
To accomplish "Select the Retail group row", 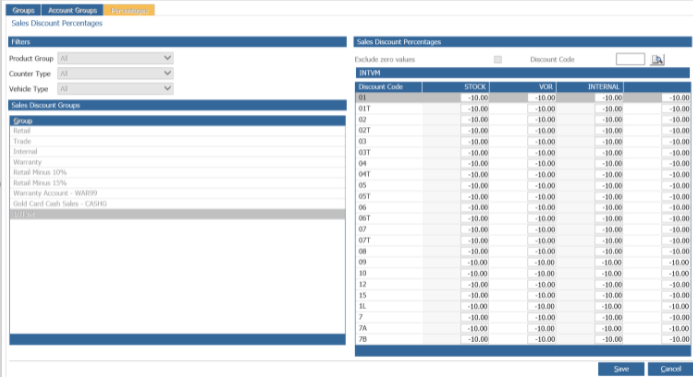I will coord(177,131).
